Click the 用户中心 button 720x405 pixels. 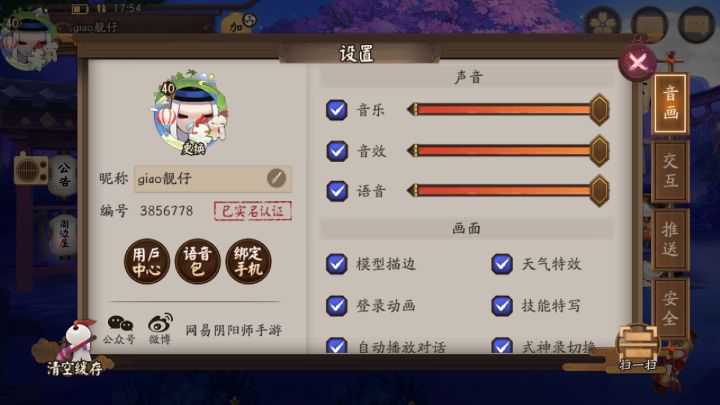point(146,261)
